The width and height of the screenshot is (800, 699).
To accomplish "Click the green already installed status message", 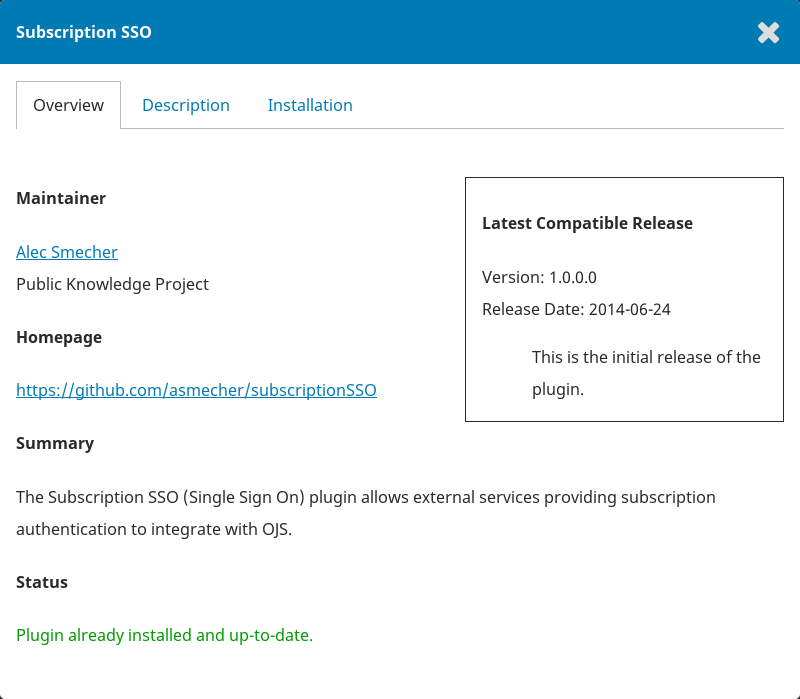I will pos(164,635).
